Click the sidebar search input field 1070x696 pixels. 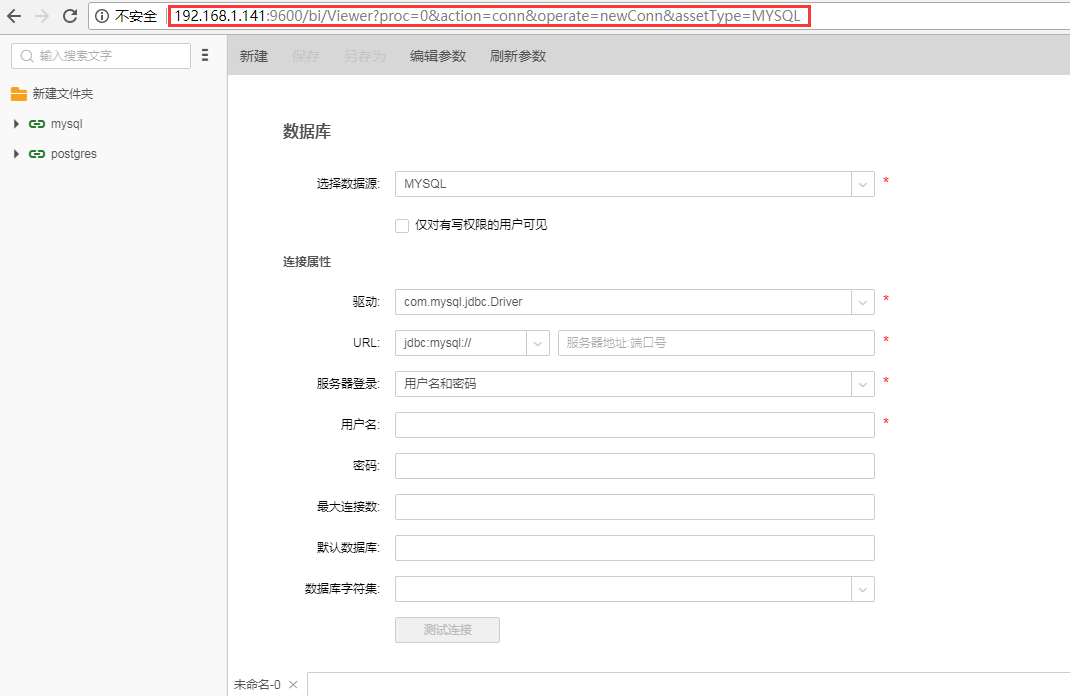click(x=101, y=56)
